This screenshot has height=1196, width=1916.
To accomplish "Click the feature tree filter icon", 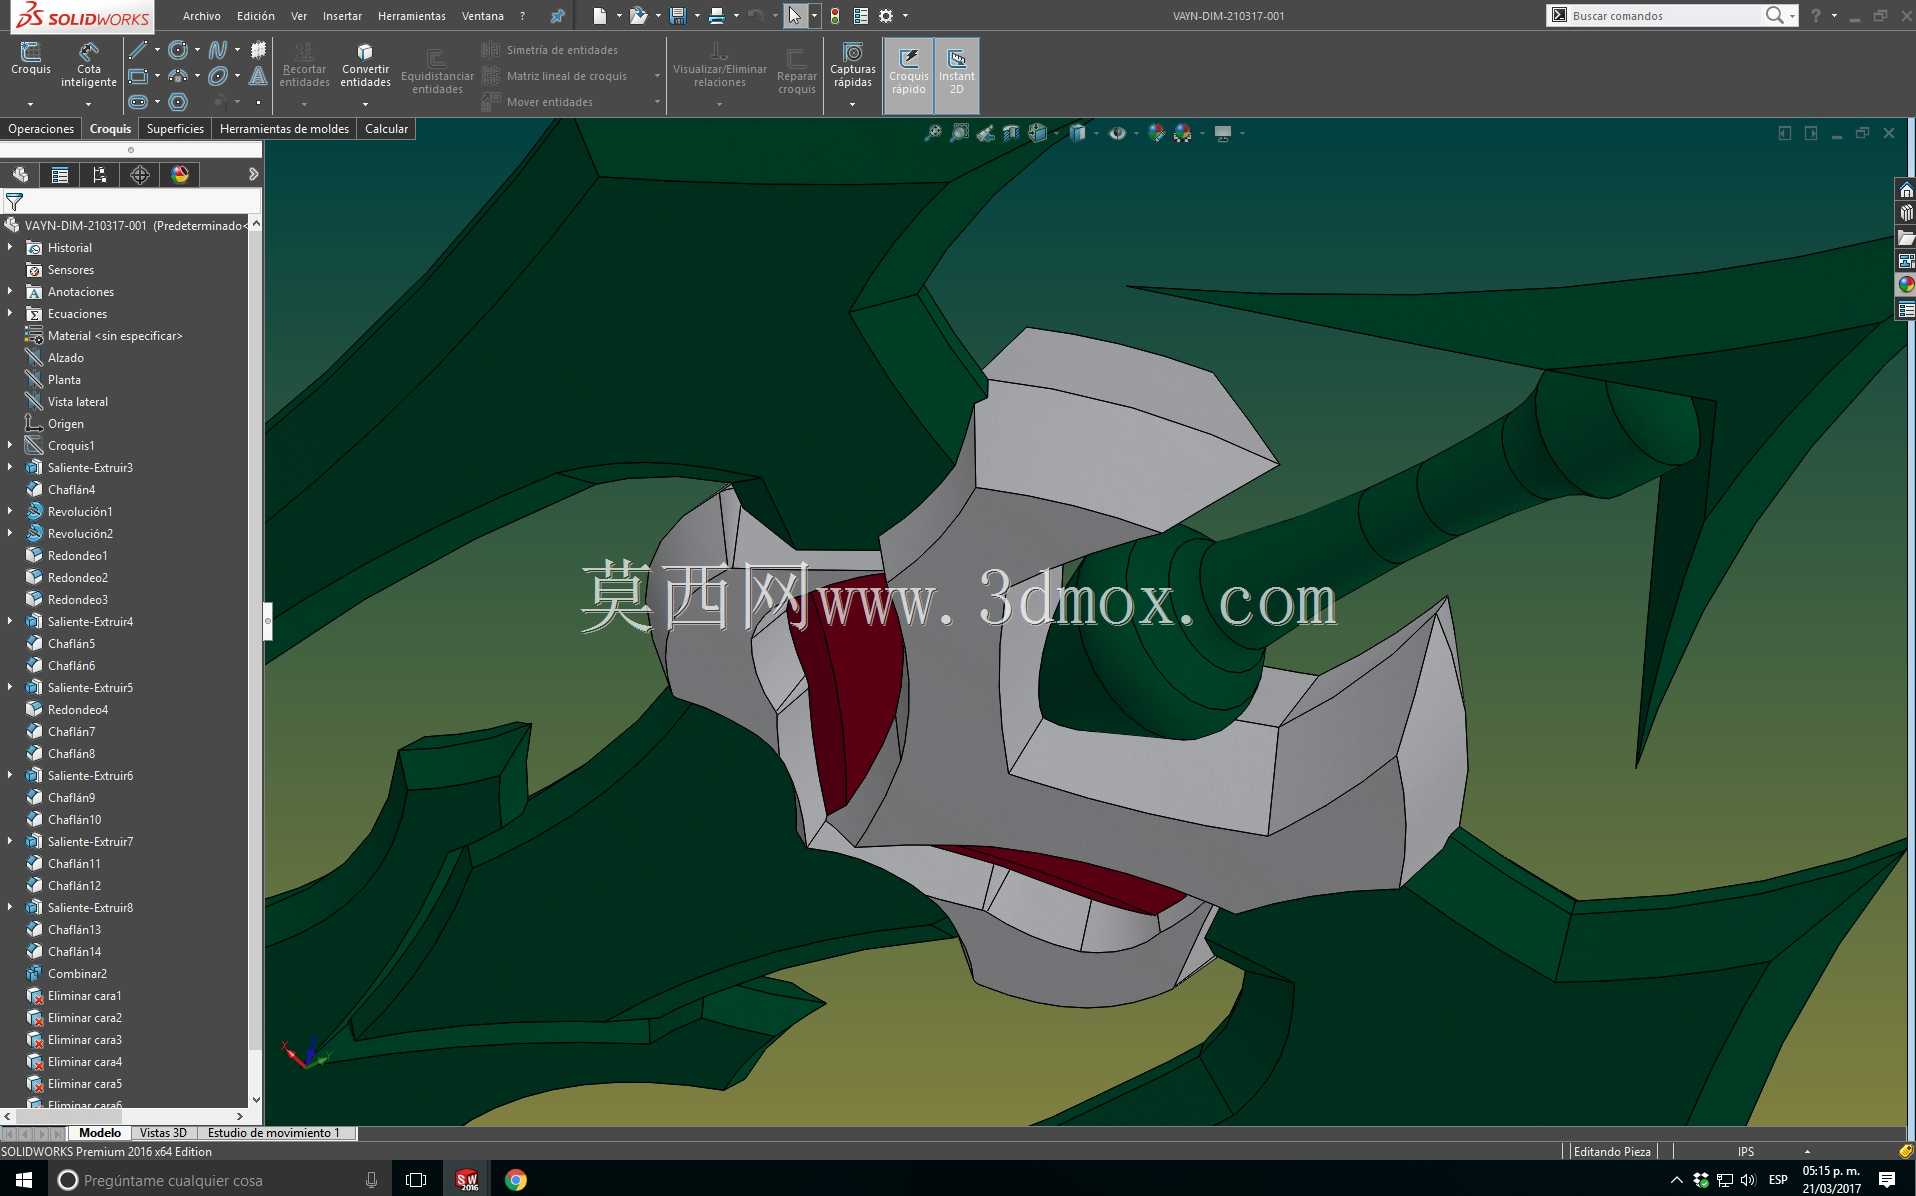I will point(14,202).
